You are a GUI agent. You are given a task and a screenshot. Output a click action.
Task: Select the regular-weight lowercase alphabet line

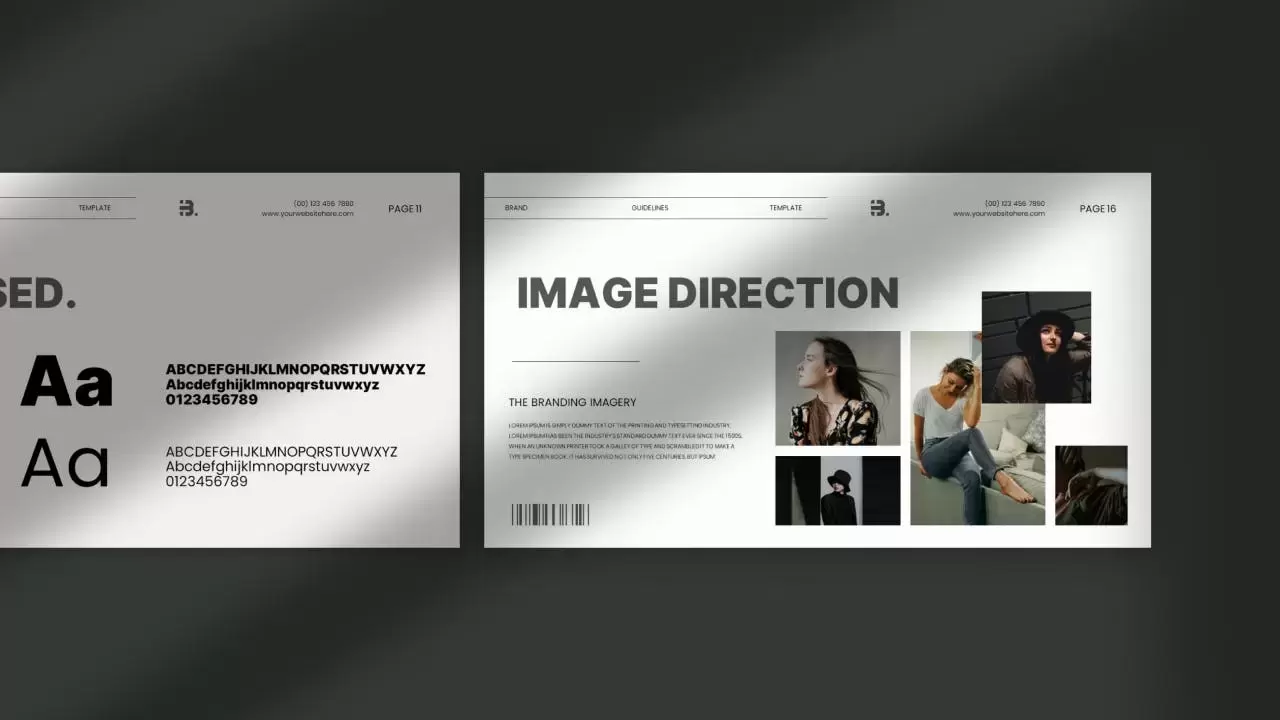pyautogui.click(x=267, y=467)
